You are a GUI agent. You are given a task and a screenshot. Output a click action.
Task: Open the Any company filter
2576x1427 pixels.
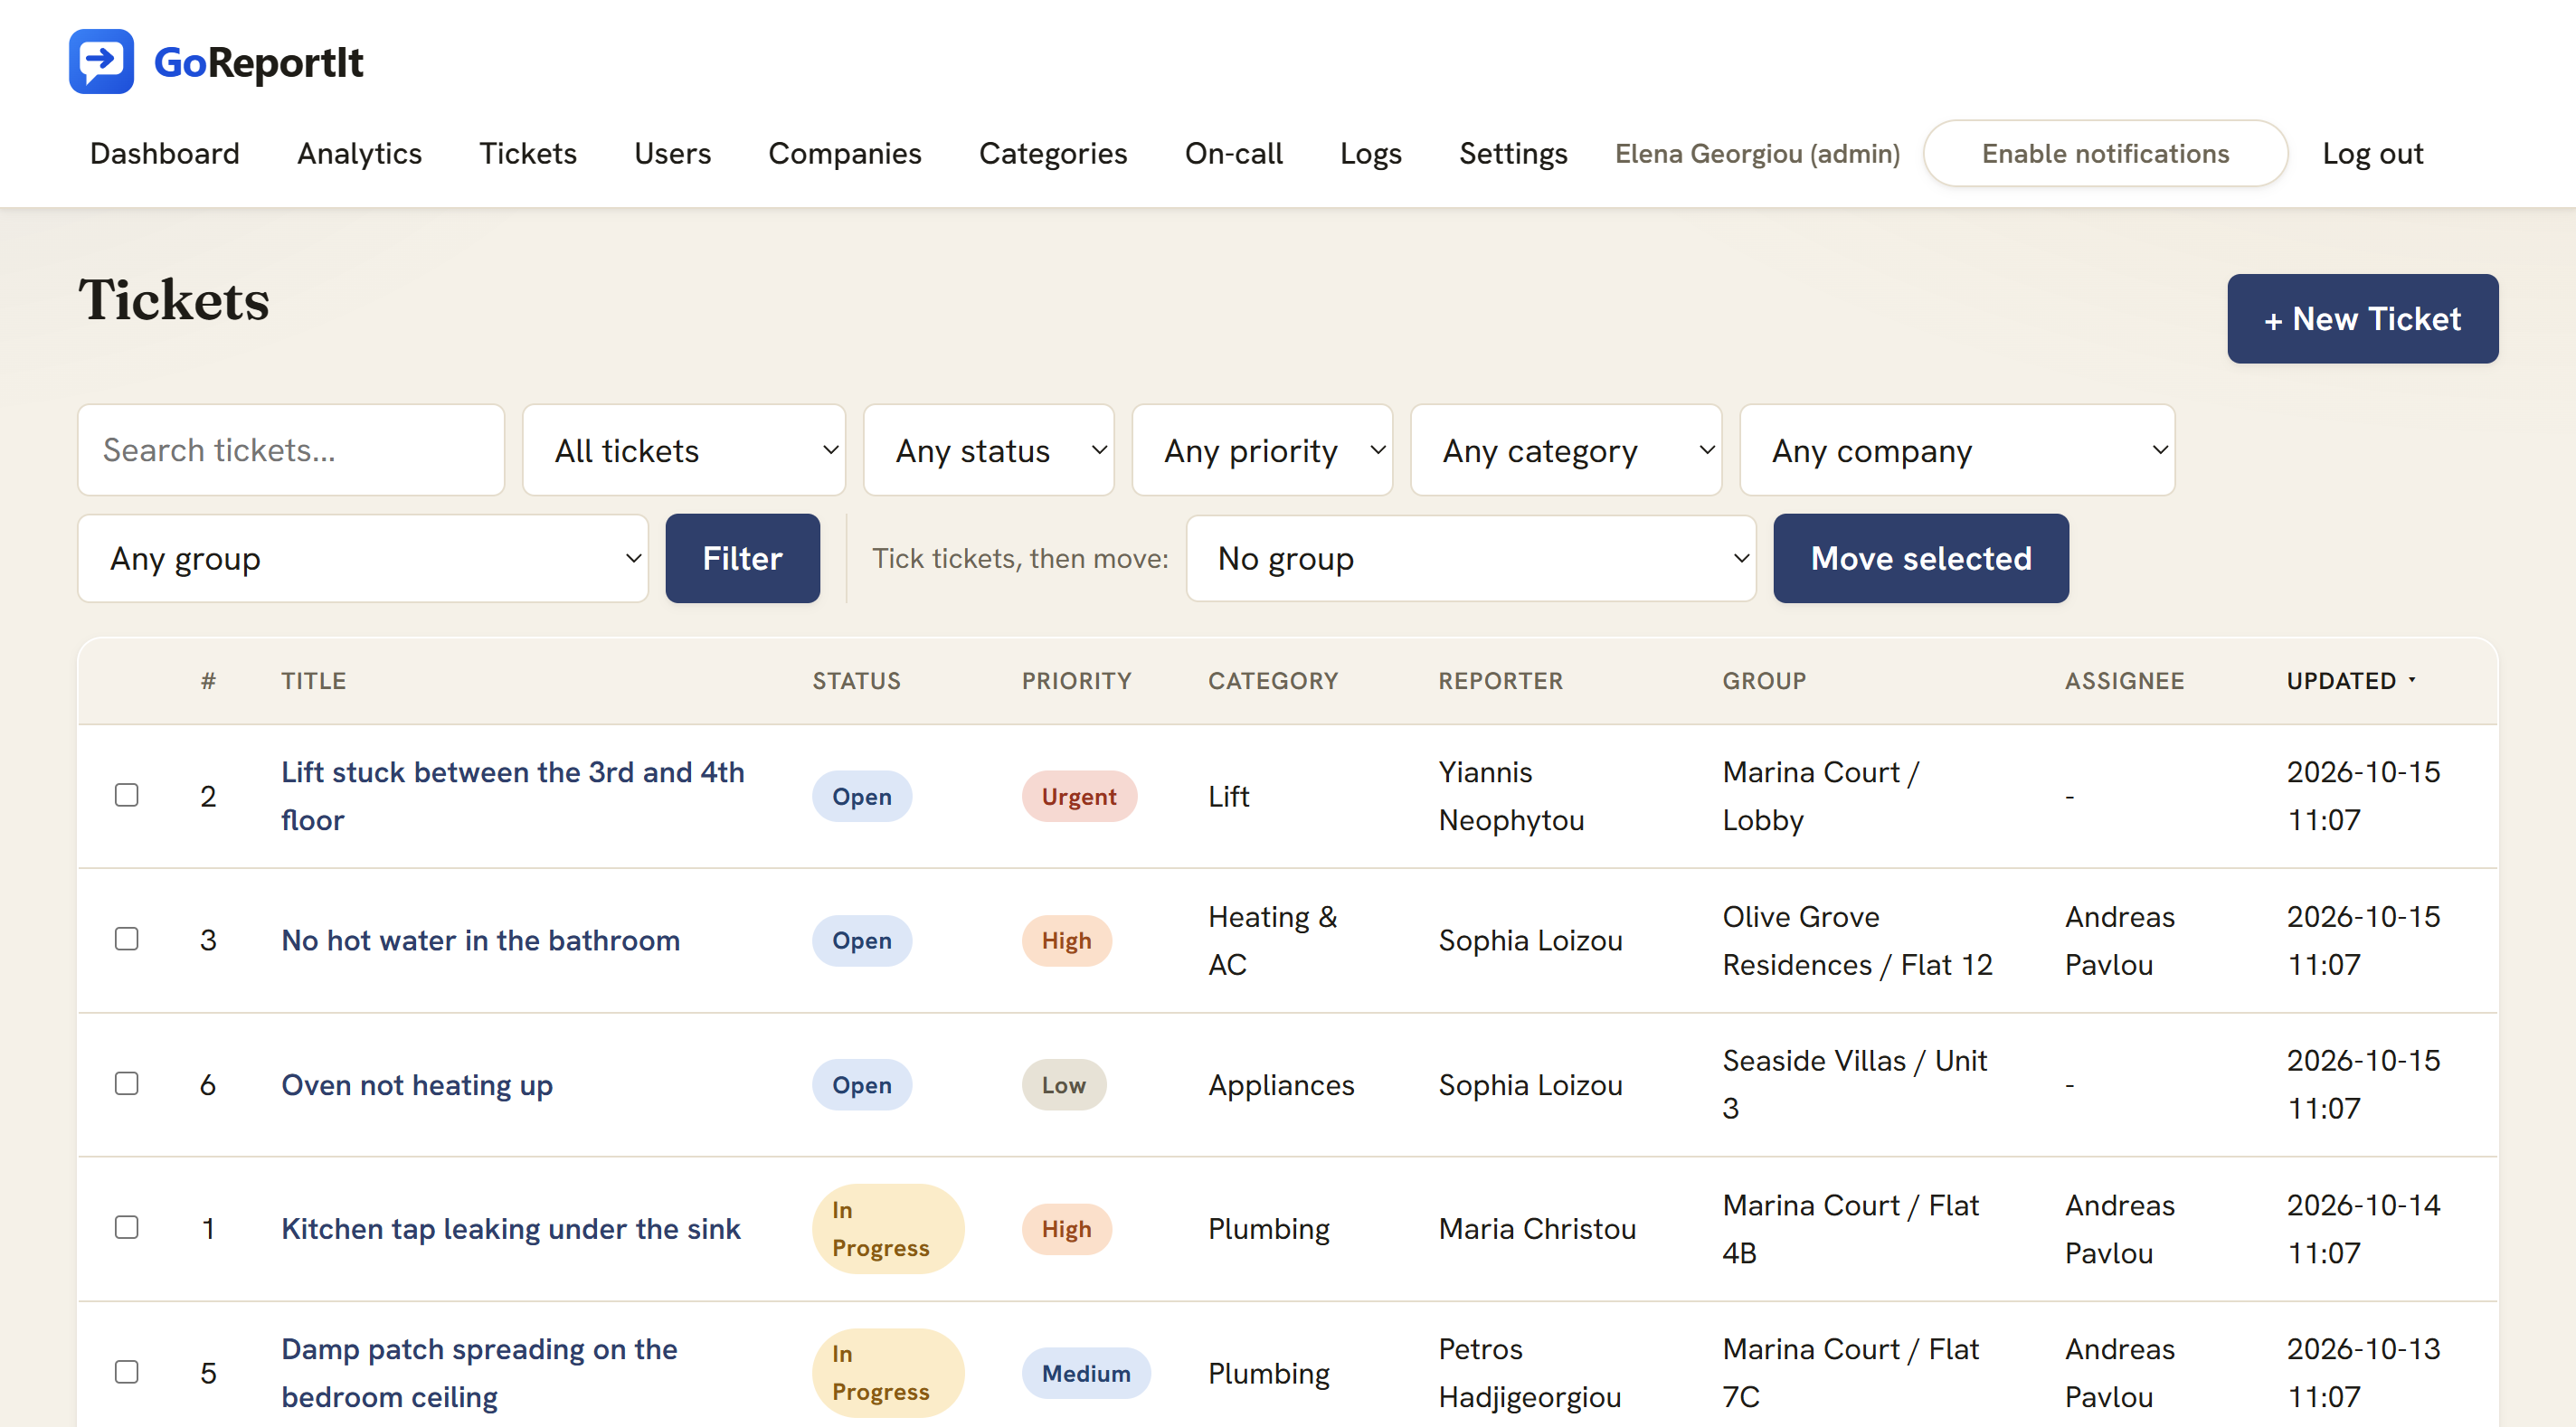(x=1957, y=450)
